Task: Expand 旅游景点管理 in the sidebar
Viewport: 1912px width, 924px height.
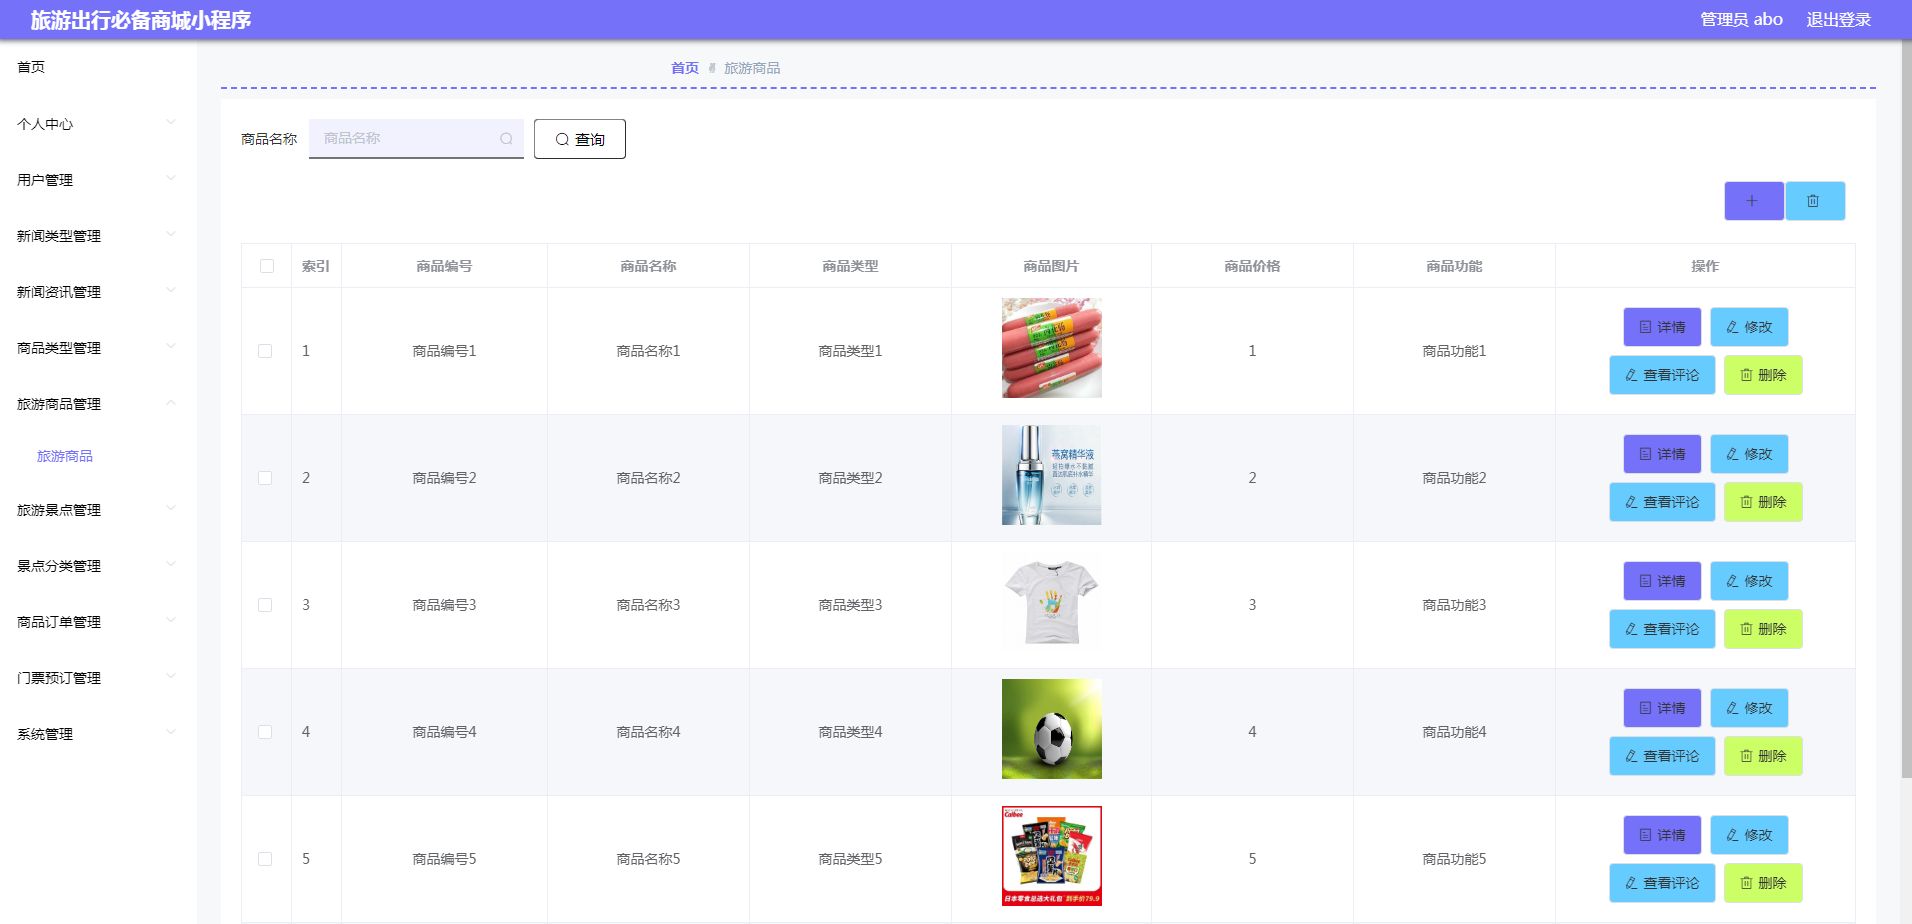Action: click(97, 510)
